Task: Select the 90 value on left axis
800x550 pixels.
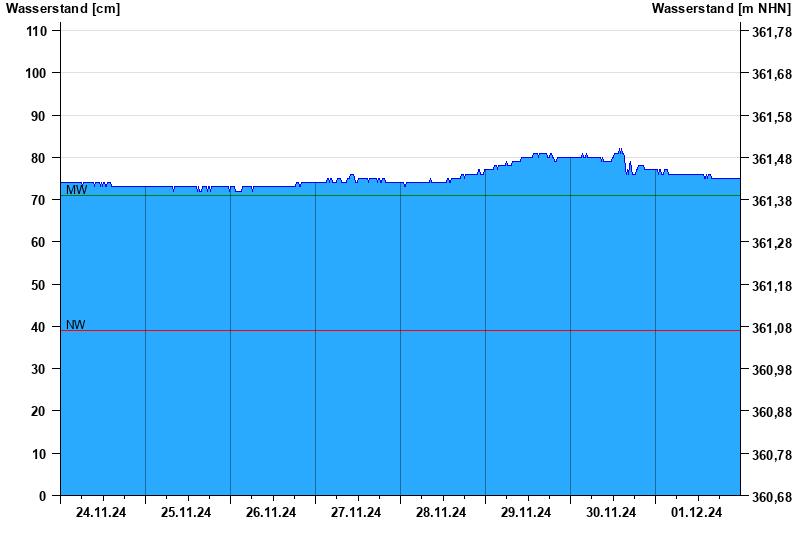Action: 39,116
